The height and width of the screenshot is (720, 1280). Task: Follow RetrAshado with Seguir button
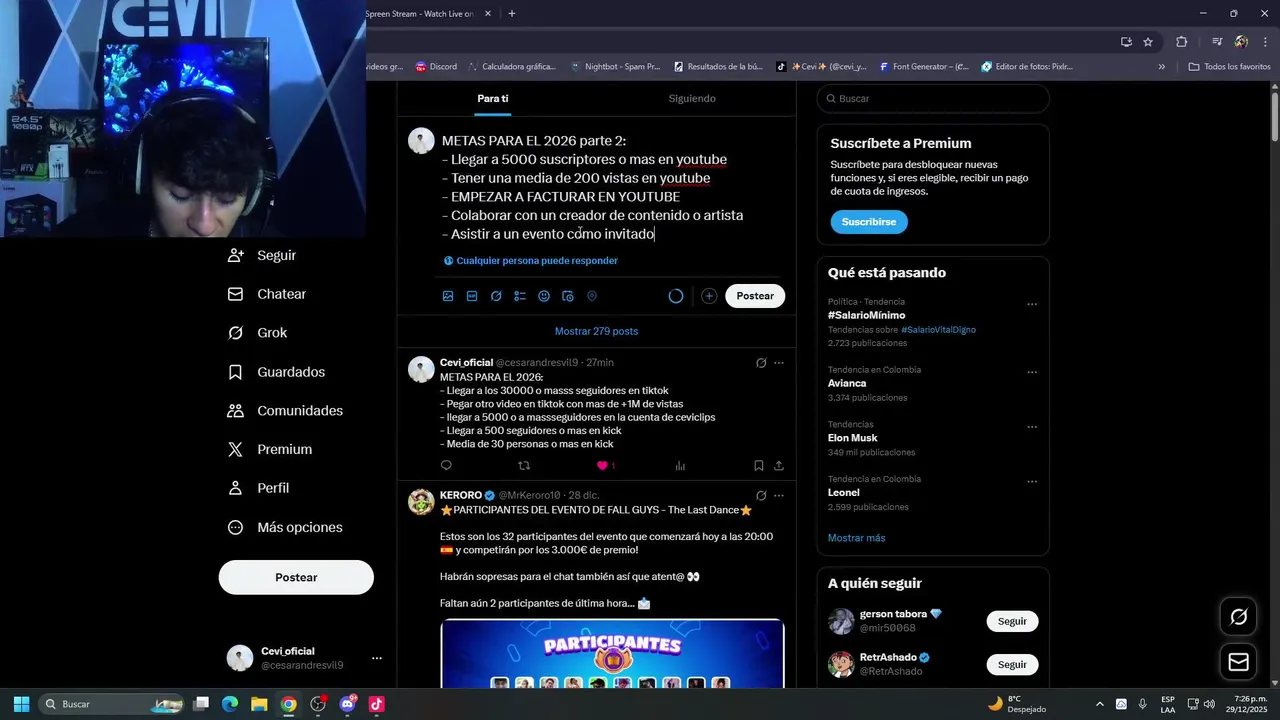tap(1012, 664)
